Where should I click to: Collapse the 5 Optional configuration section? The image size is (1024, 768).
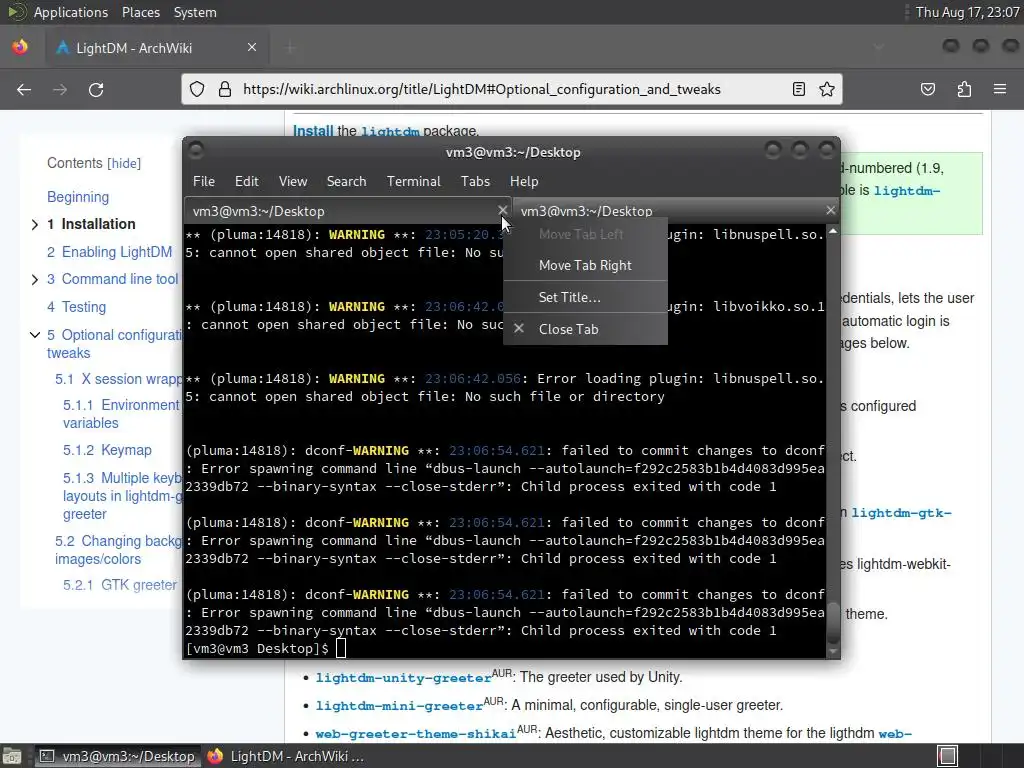[x=35, y=335]
